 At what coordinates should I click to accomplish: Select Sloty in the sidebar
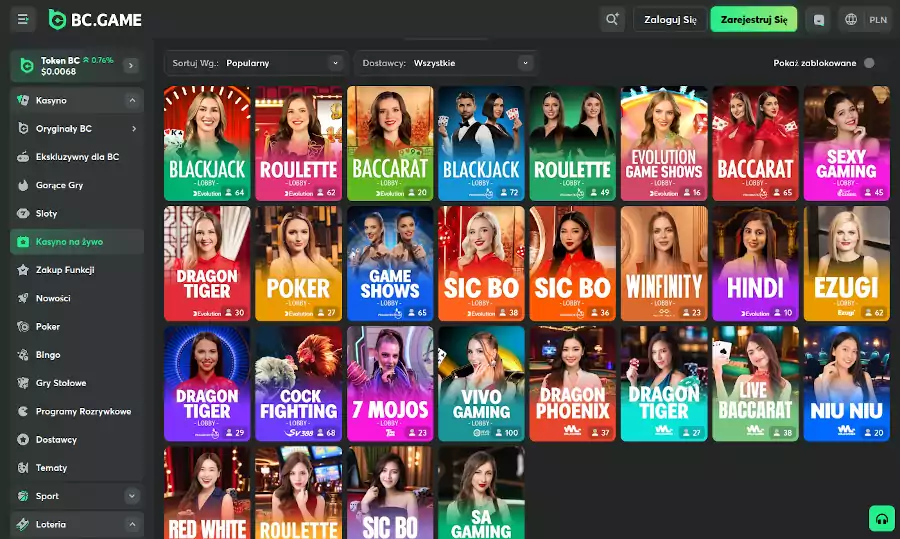(x=47, y=213)
